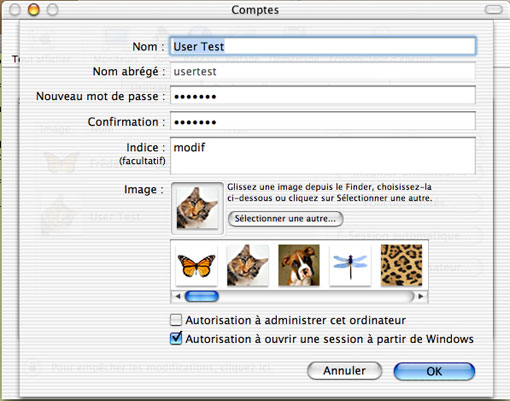Click the current cat image well
The height and width of the screenshot is (401, 510).
(197, 208)
